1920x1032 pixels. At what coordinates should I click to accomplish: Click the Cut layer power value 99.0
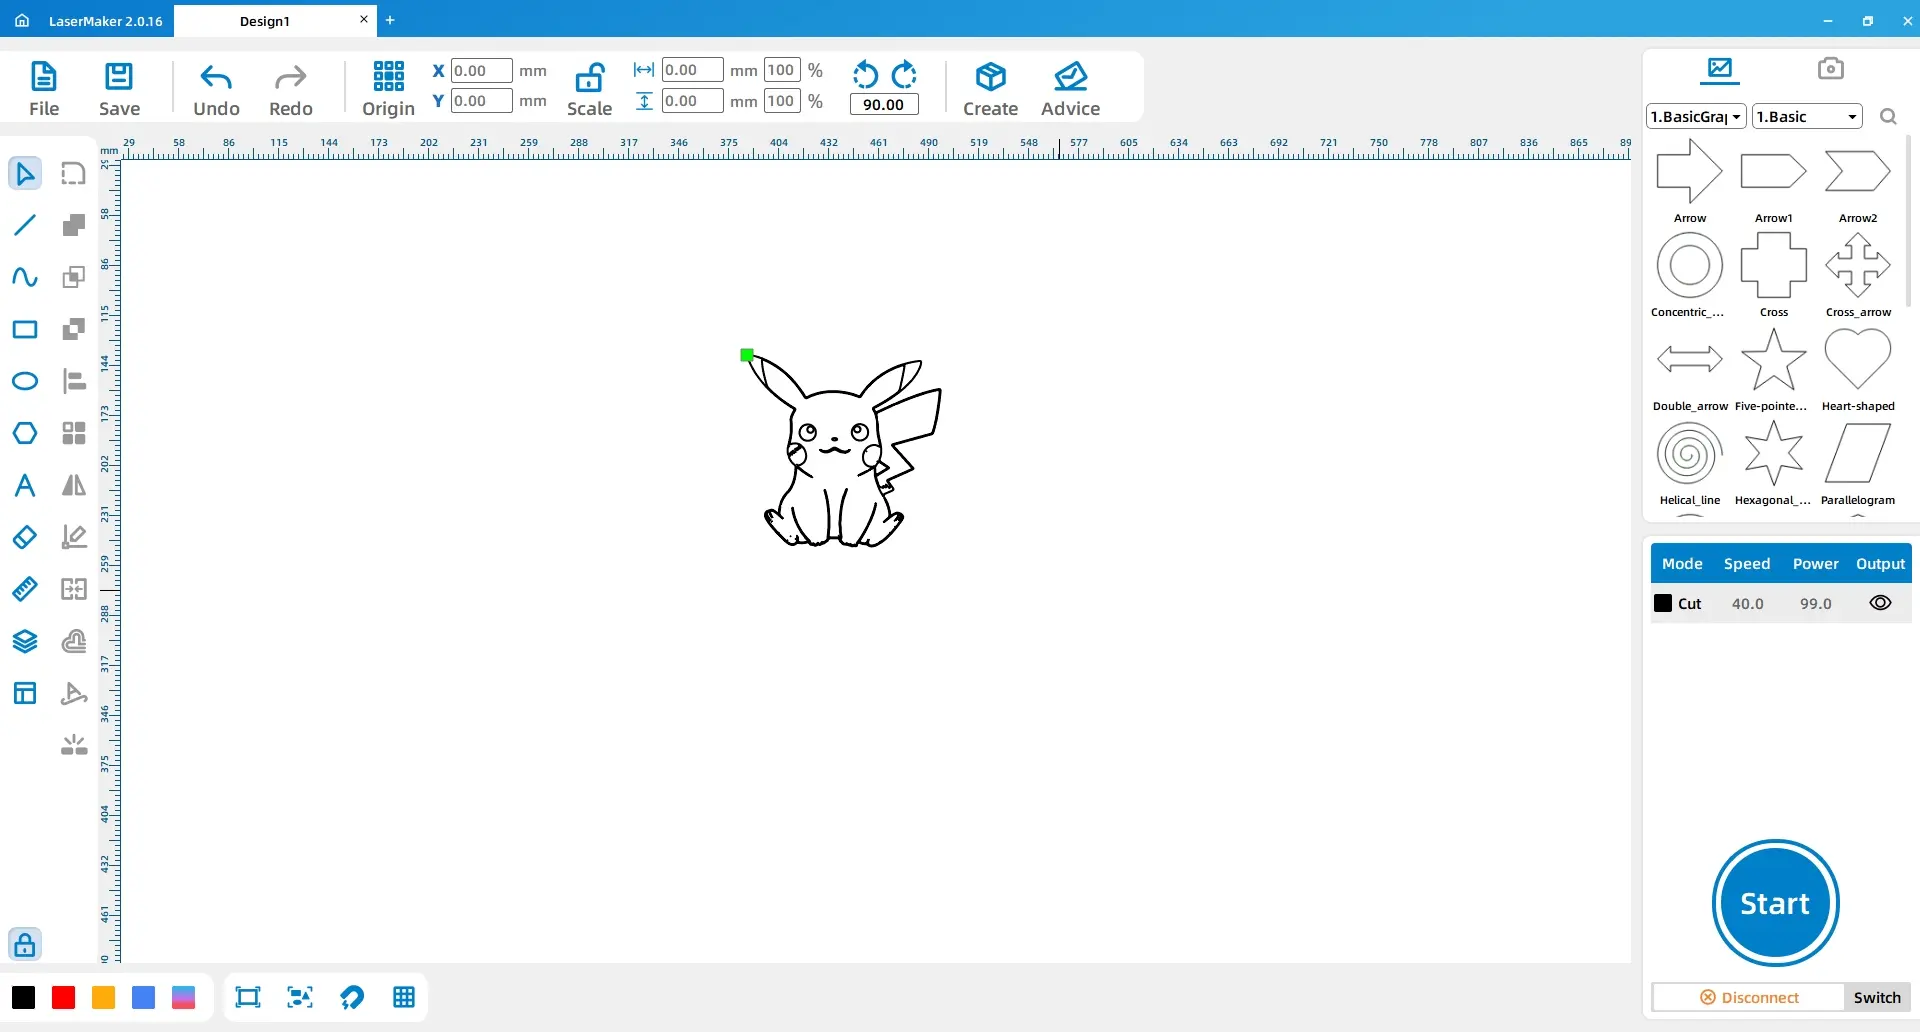[1816, 604]
